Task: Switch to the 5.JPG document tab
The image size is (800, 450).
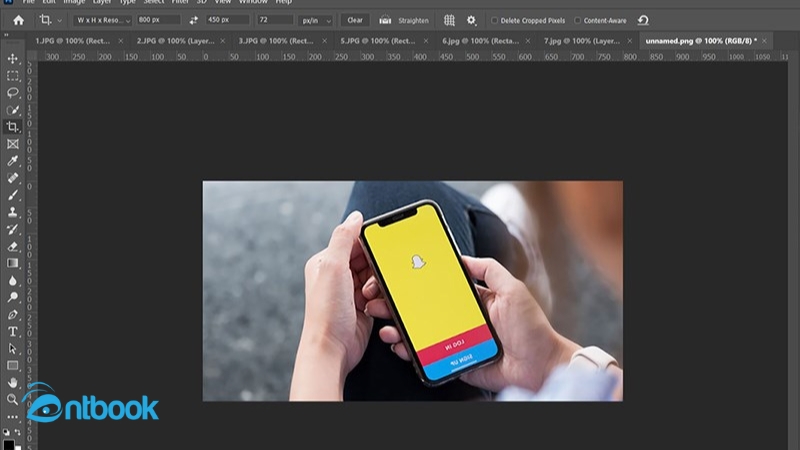Action: pos(378,41)
